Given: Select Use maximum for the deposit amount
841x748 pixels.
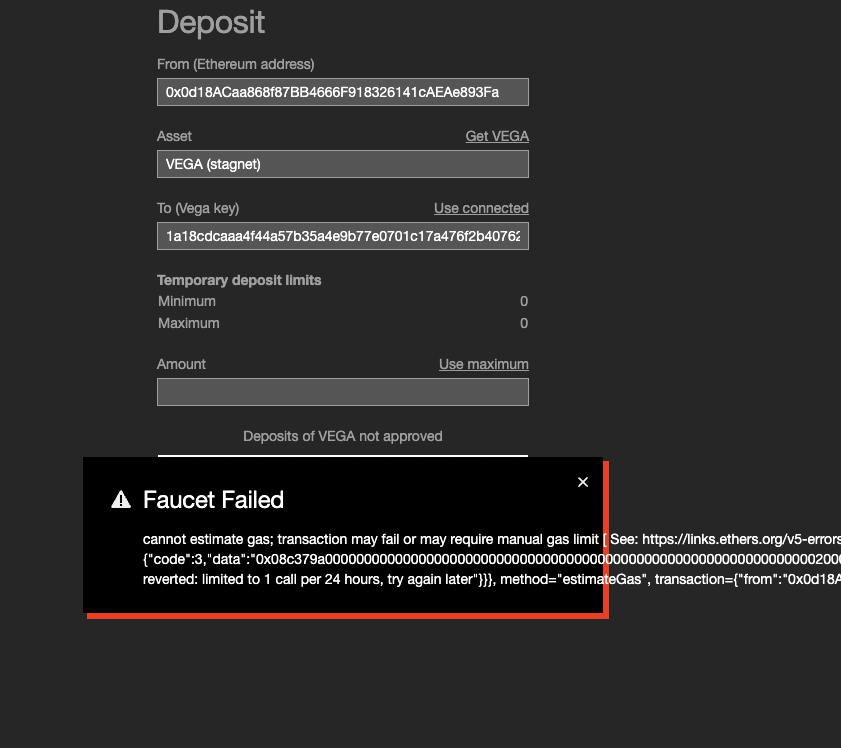Looking at the screenshot, I should (484, 364).
